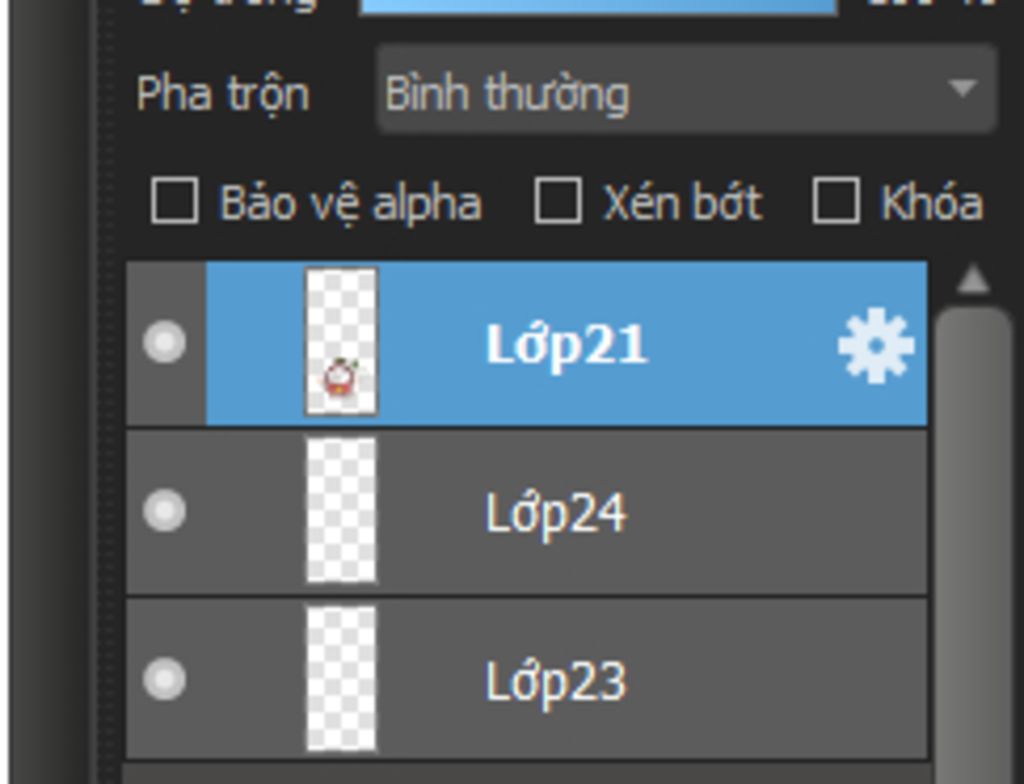
Task: Hide the Lớp23 layer
Action: coord(164,680)
